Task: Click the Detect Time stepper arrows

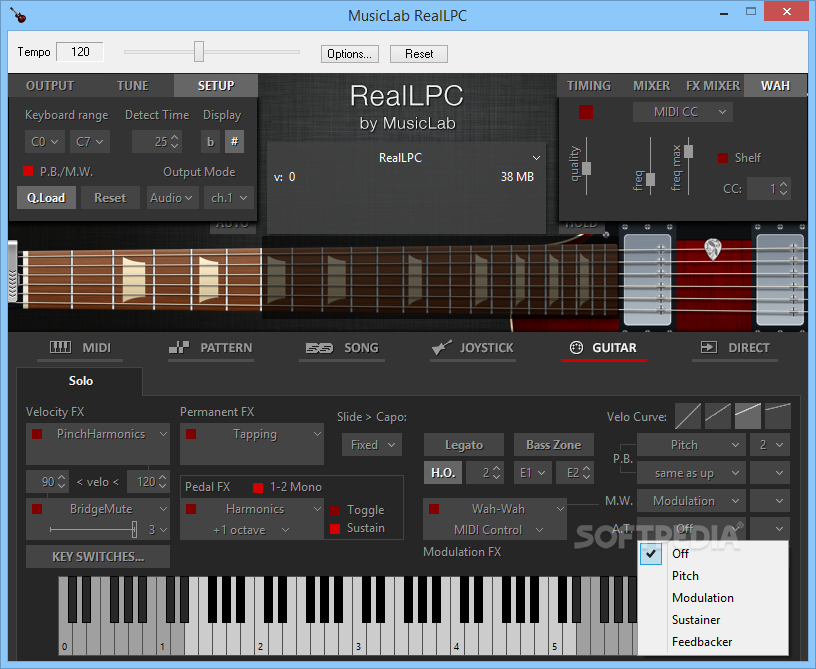Action: 175,142
